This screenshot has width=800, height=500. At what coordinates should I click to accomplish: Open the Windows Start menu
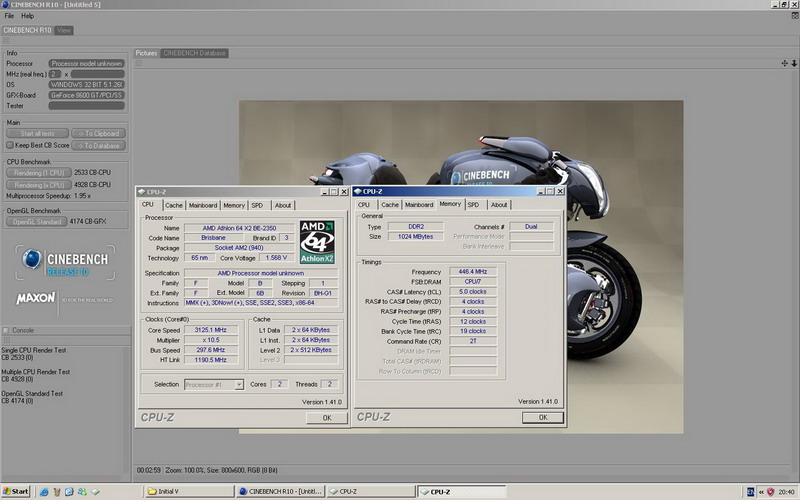pyautogui.click(x=16, y=492)
